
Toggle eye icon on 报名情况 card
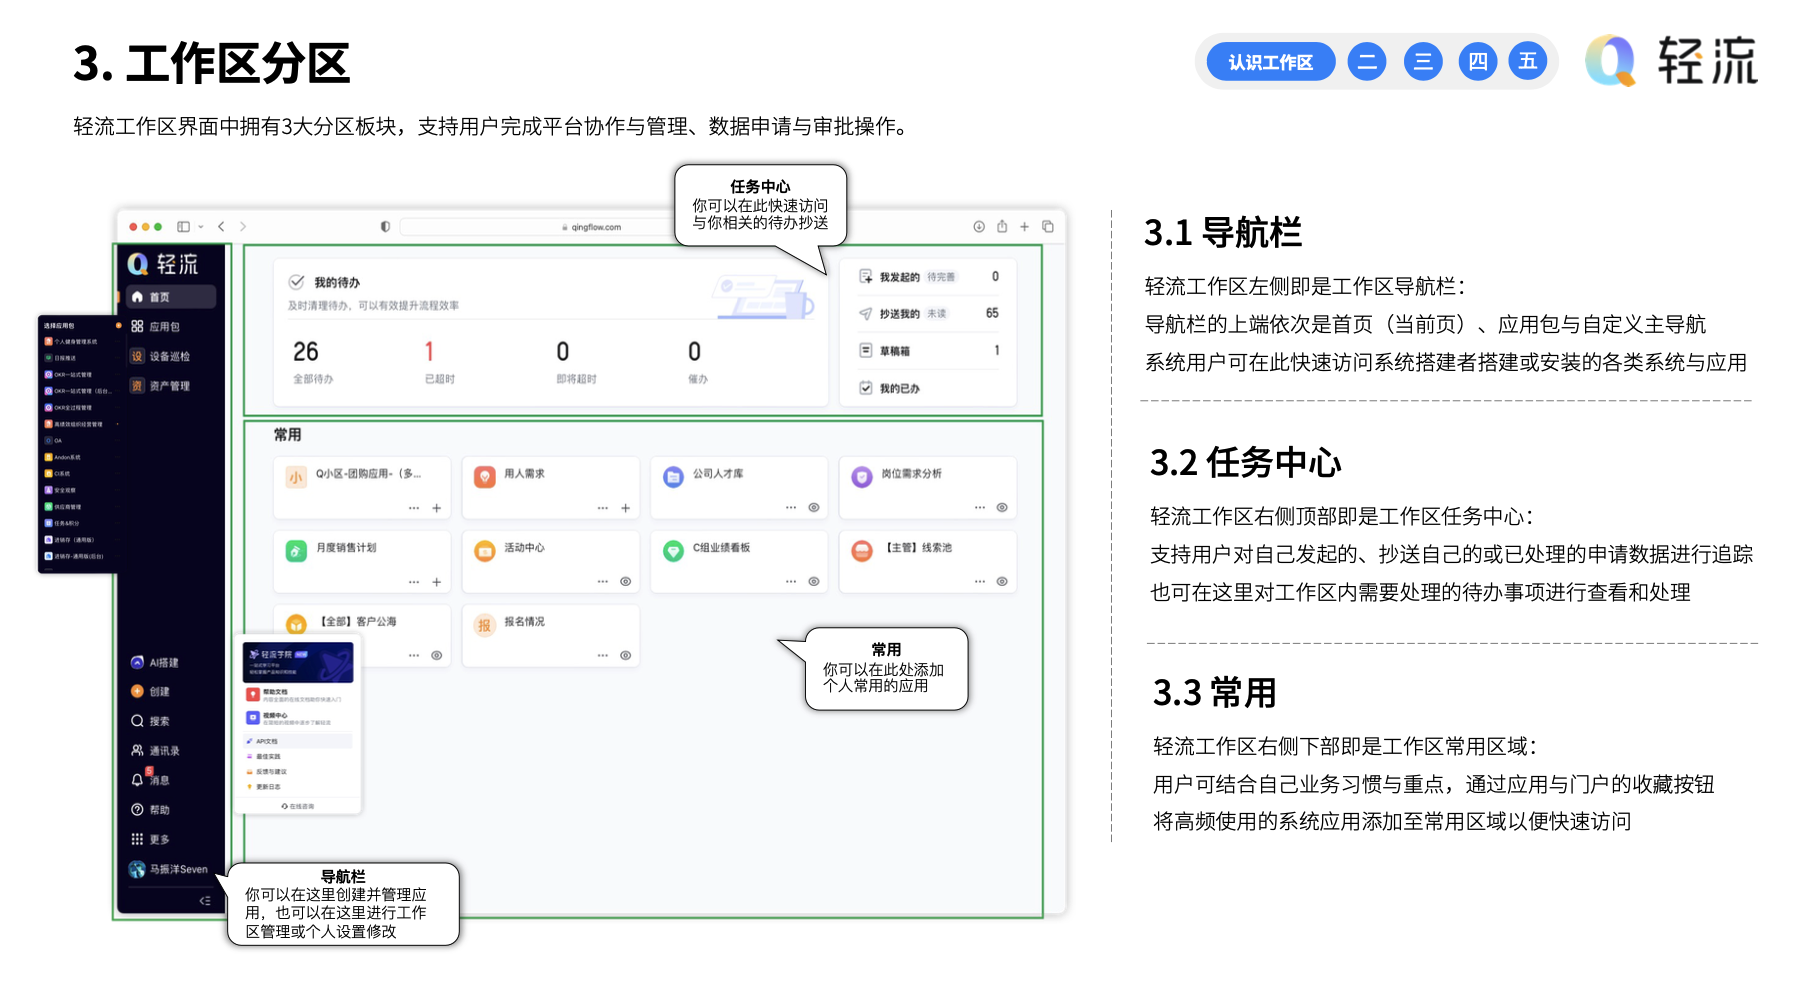(626, 656)
